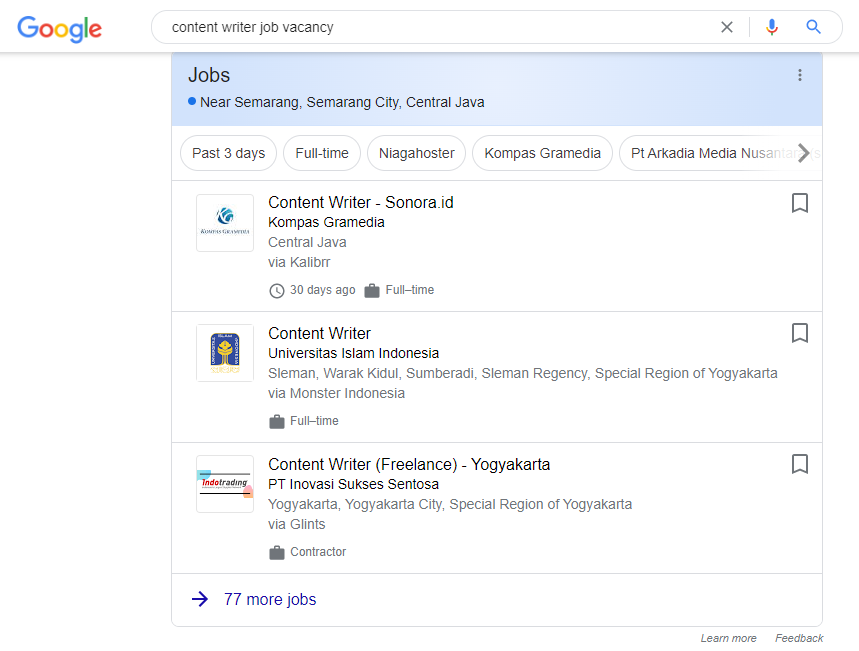Viewport: 859px width, 651px height.
Task: Select the Past 3 days filter chip
Action: pos(228,153)
